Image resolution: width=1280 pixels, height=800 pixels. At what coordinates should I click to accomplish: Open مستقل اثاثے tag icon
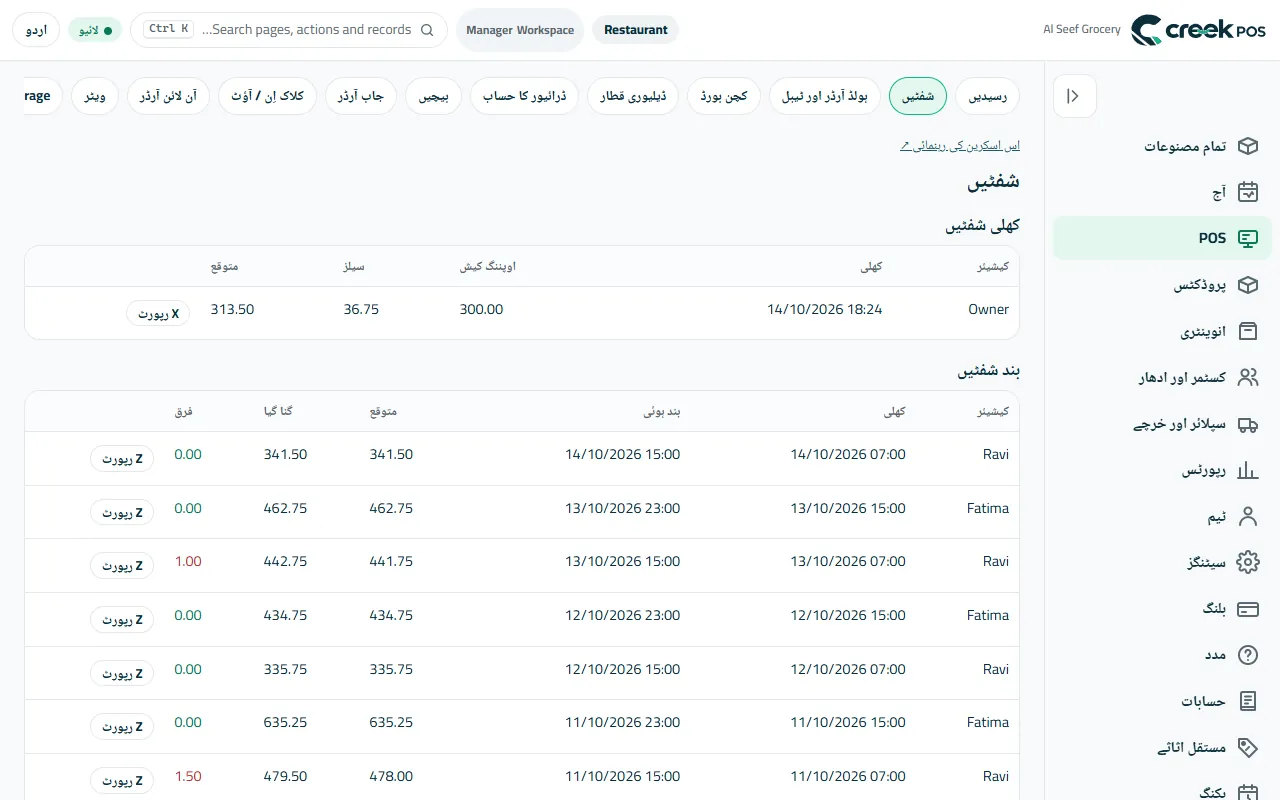pos(1247,747)
